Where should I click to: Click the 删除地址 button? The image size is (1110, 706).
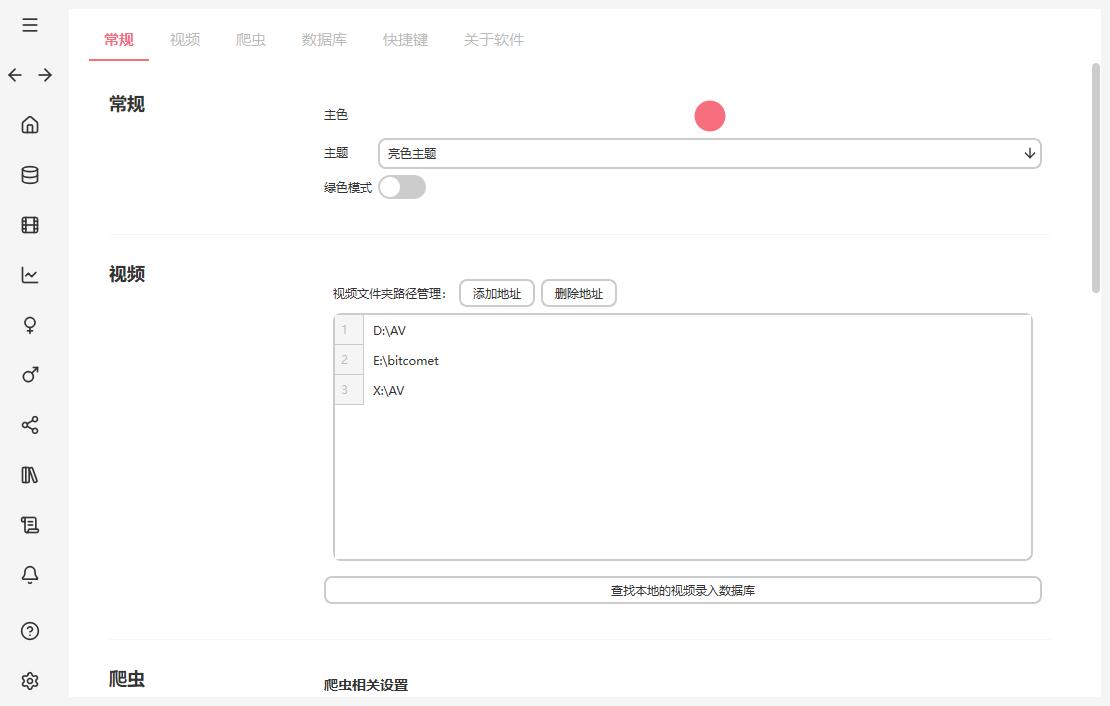click(579, 293)
